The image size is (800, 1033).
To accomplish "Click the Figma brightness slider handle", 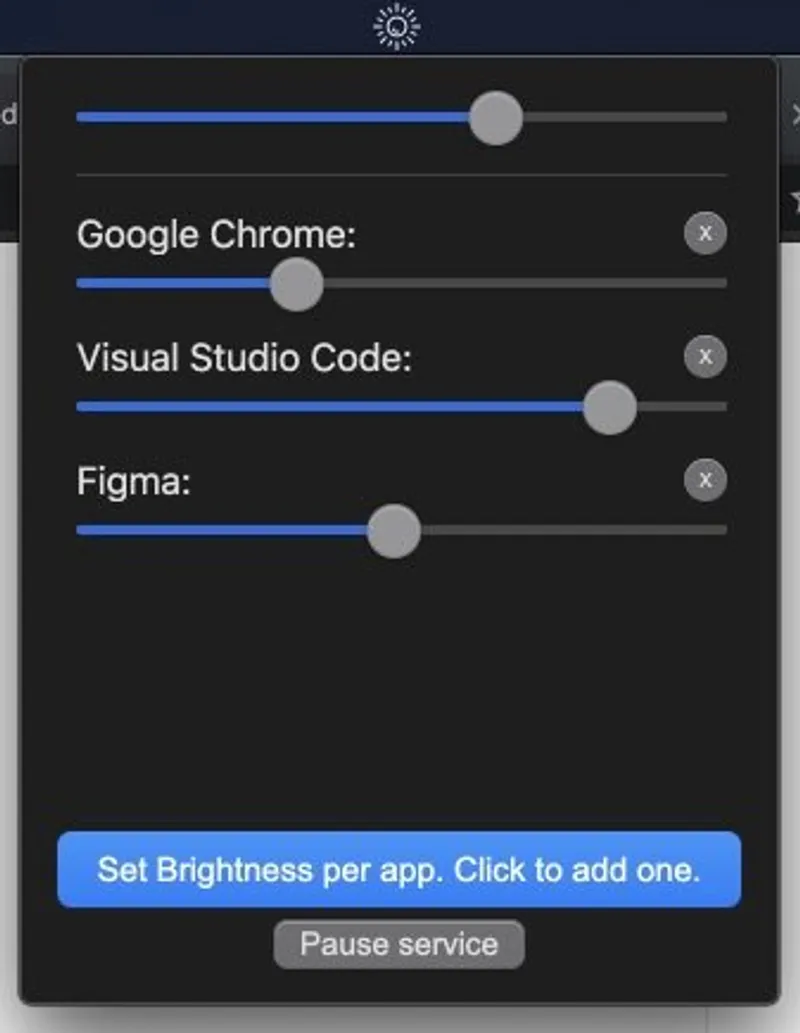I will tap(394, 531).
